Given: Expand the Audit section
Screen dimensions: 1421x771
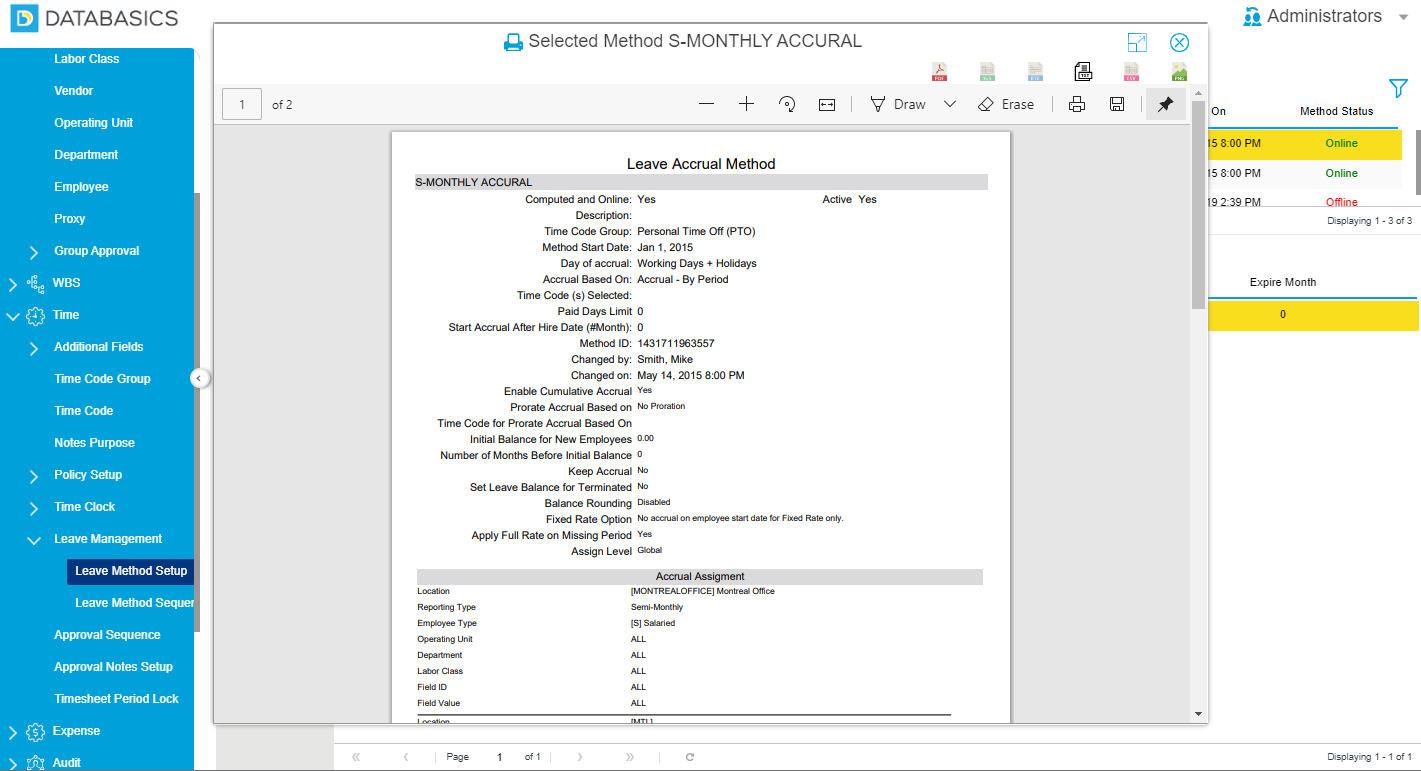Looking at the screenshot, I should [x=12, y=764].
